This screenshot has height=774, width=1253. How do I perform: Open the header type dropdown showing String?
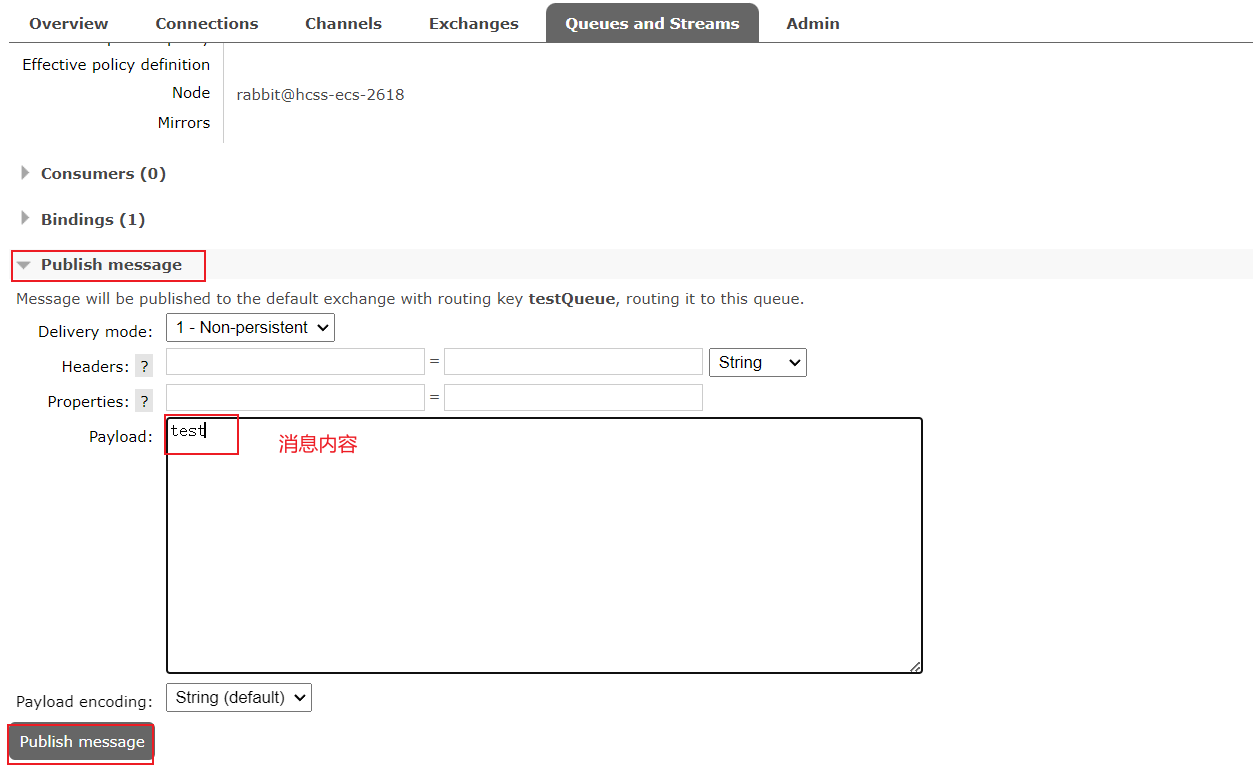click(757, 362)
